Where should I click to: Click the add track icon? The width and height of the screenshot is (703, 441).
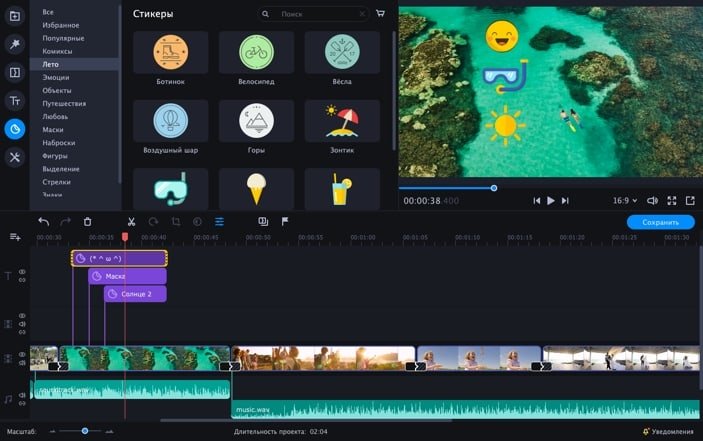click(x=15, y=237)
